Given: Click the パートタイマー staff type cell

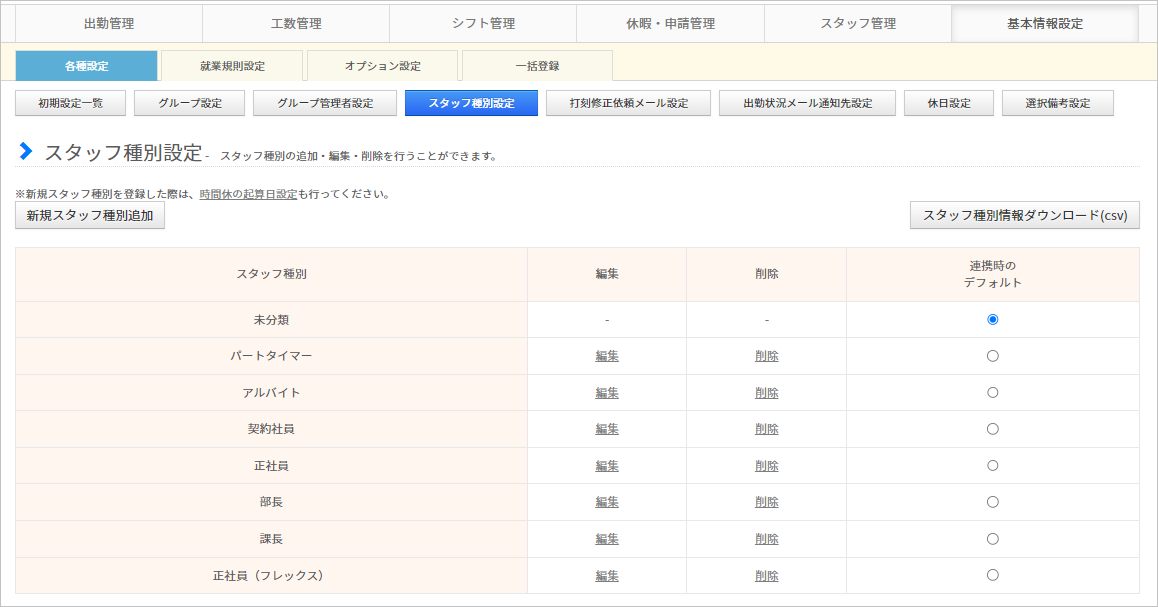Looking at the screenshot, I should (271, 356).
